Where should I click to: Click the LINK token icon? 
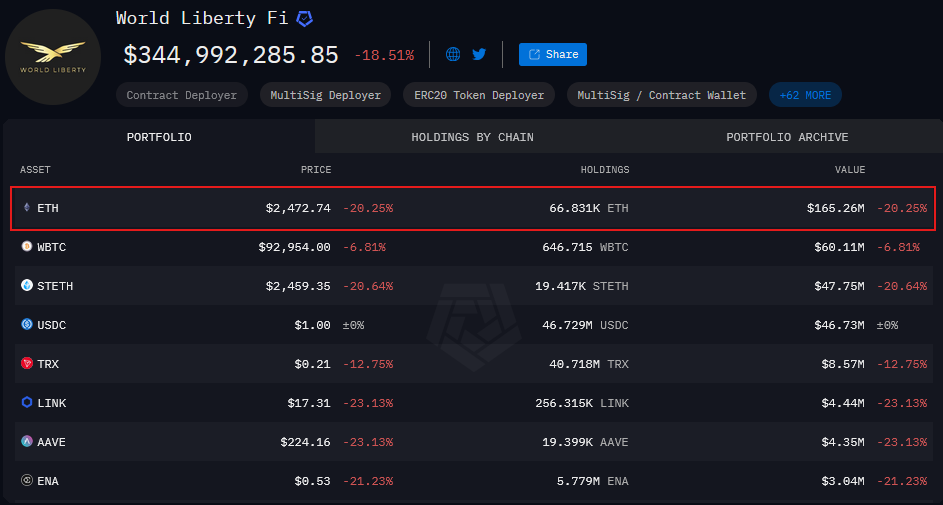tap(26, 402)
